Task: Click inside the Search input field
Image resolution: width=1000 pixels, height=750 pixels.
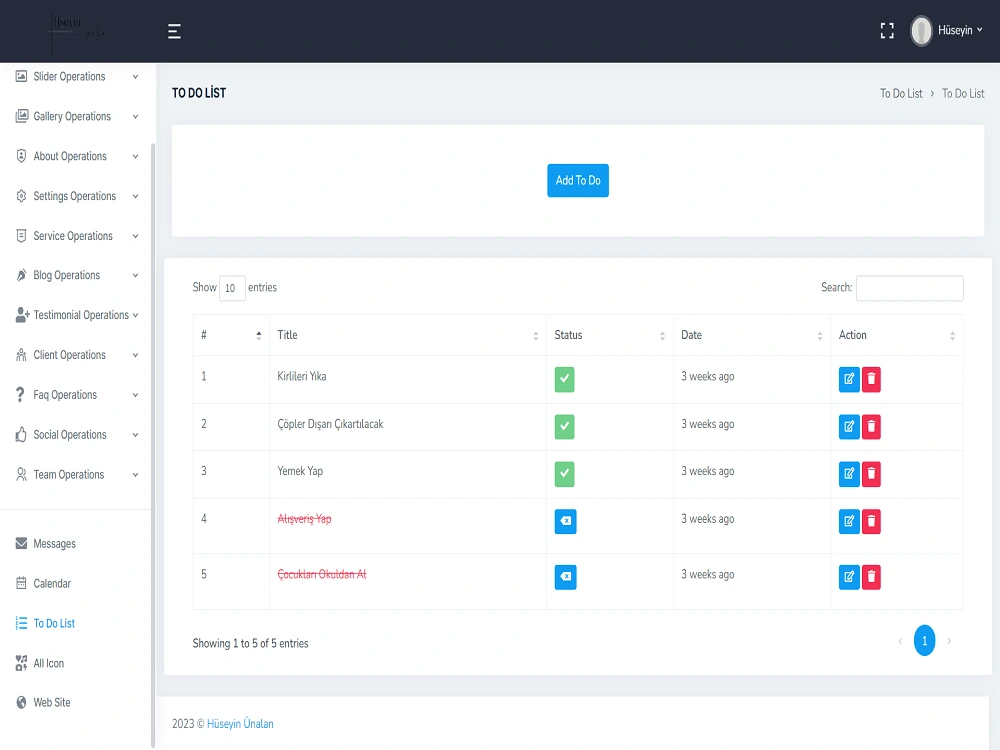Action: point(909,288)
